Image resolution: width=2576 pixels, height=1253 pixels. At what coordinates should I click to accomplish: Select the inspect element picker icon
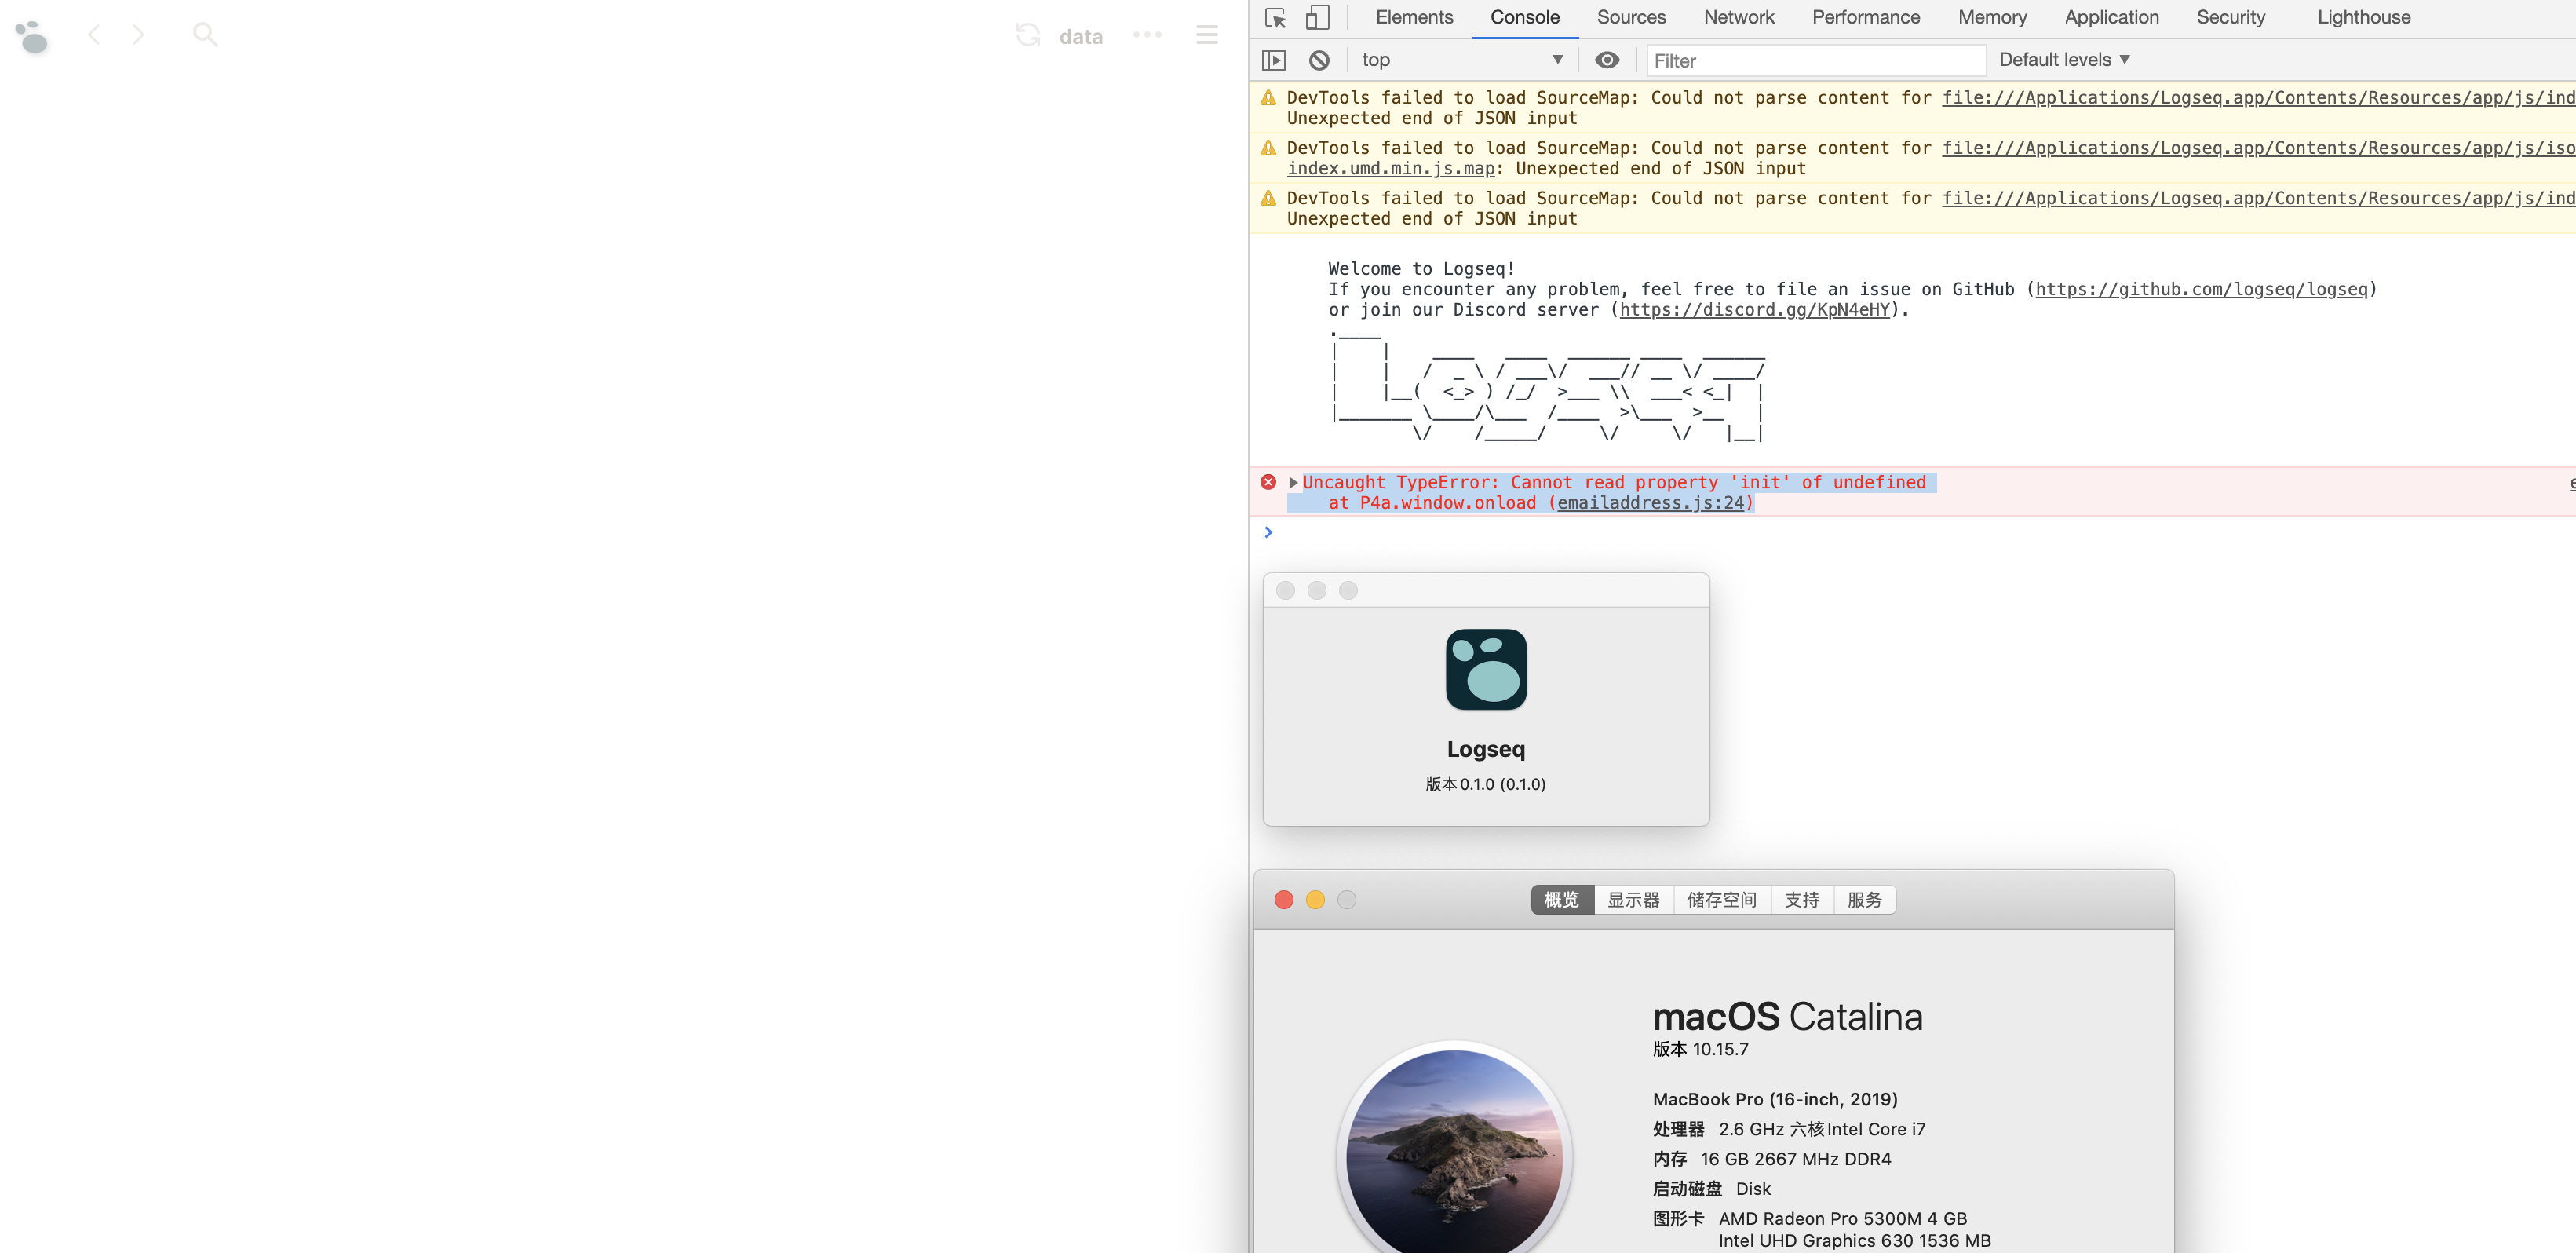[1275, 18]
